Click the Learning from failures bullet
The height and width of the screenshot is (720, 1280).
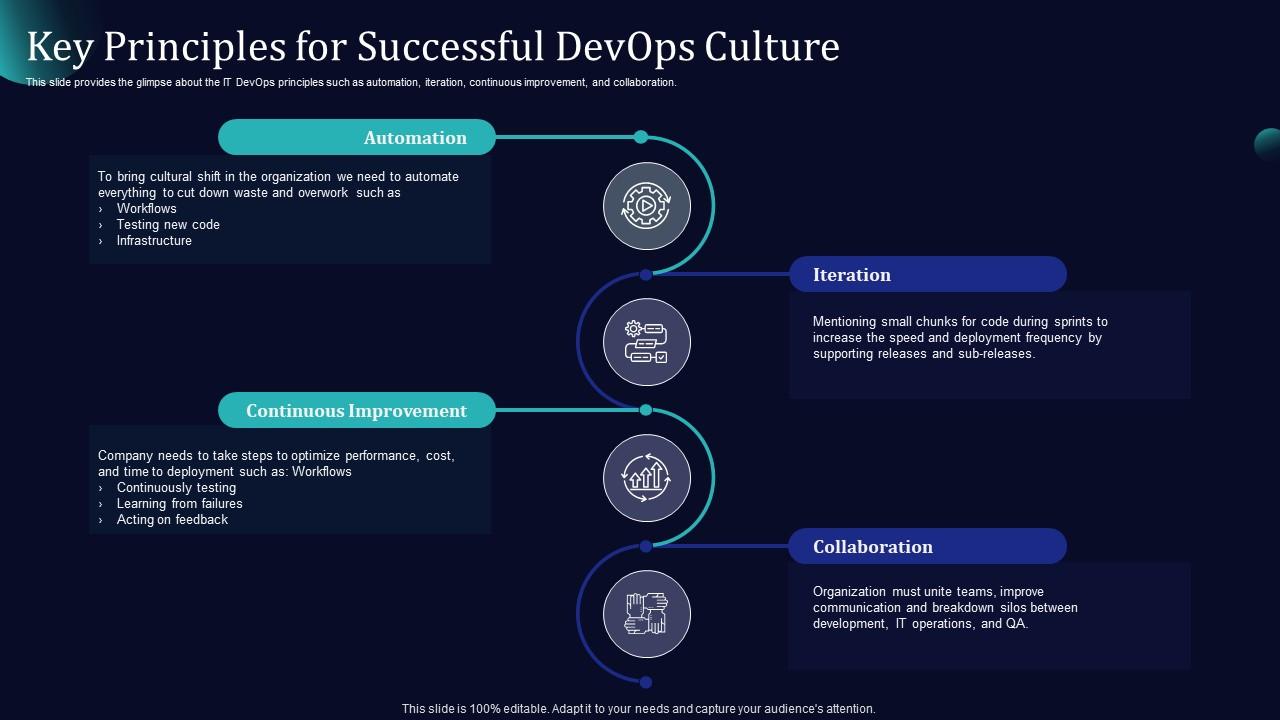coord(181,503)
